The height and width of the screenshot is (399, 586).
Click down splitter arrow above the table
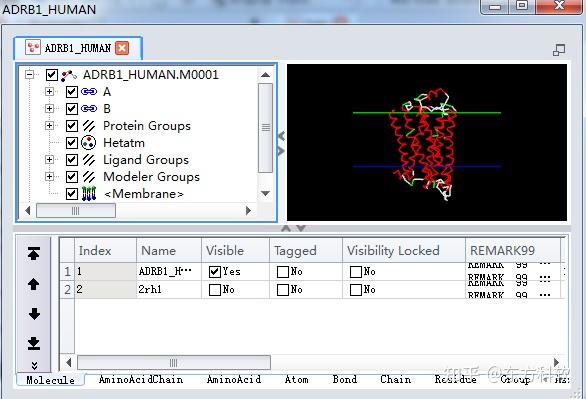click(x=301, y=228)
